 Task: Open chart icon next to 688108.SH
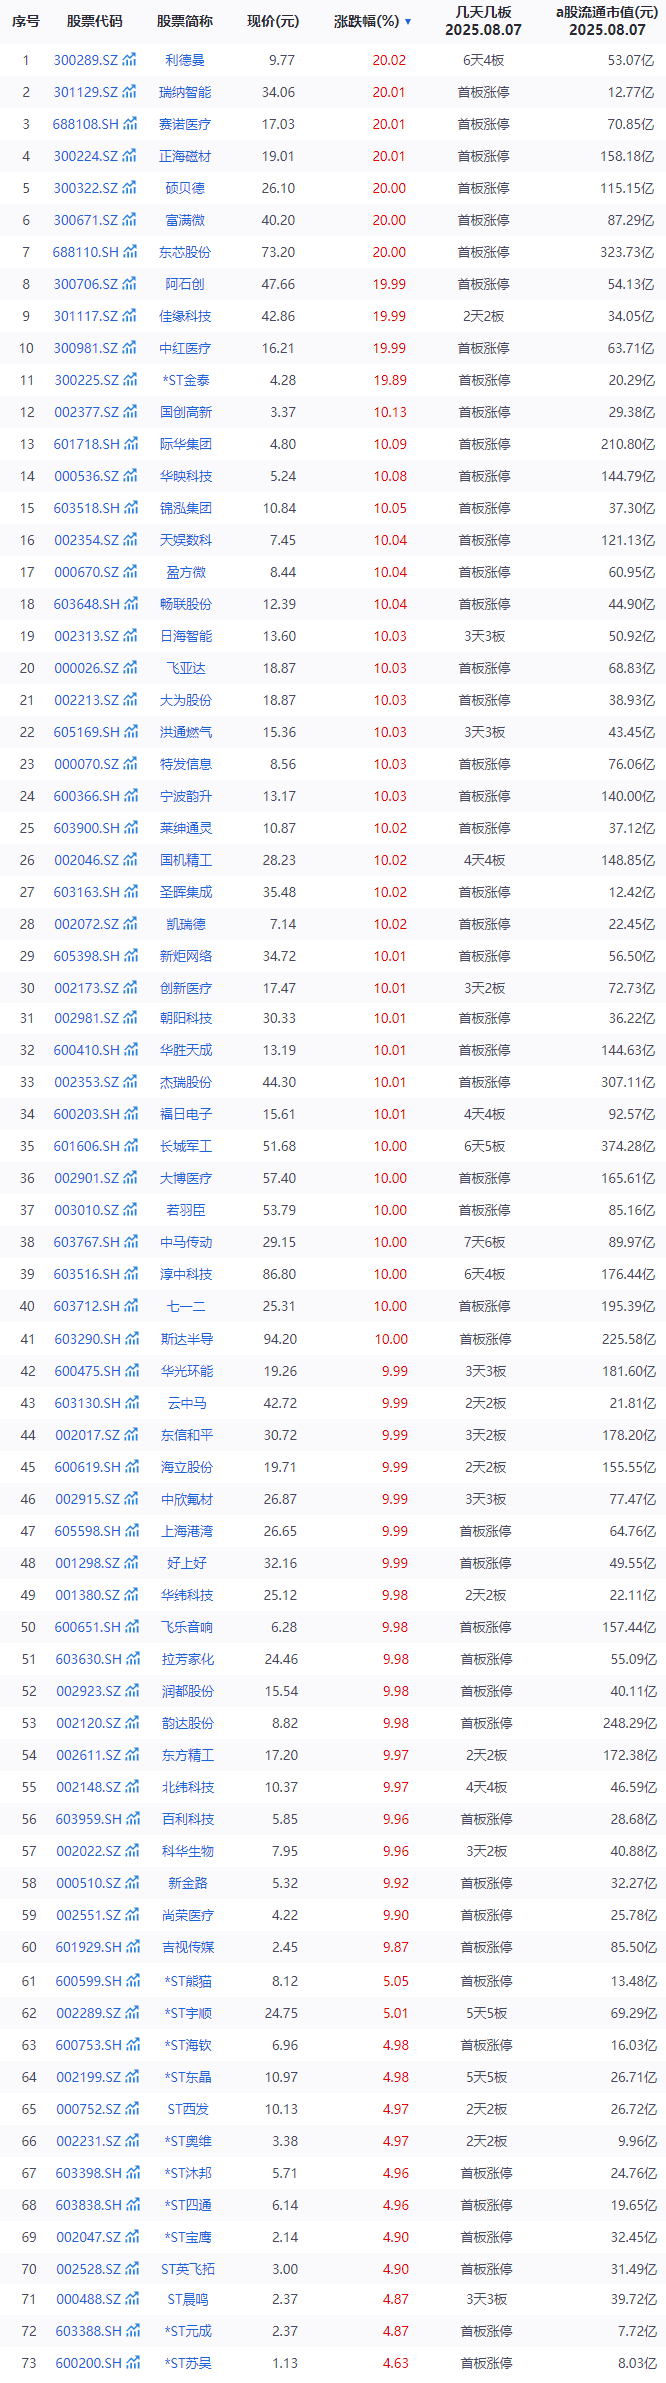point(130,124)
